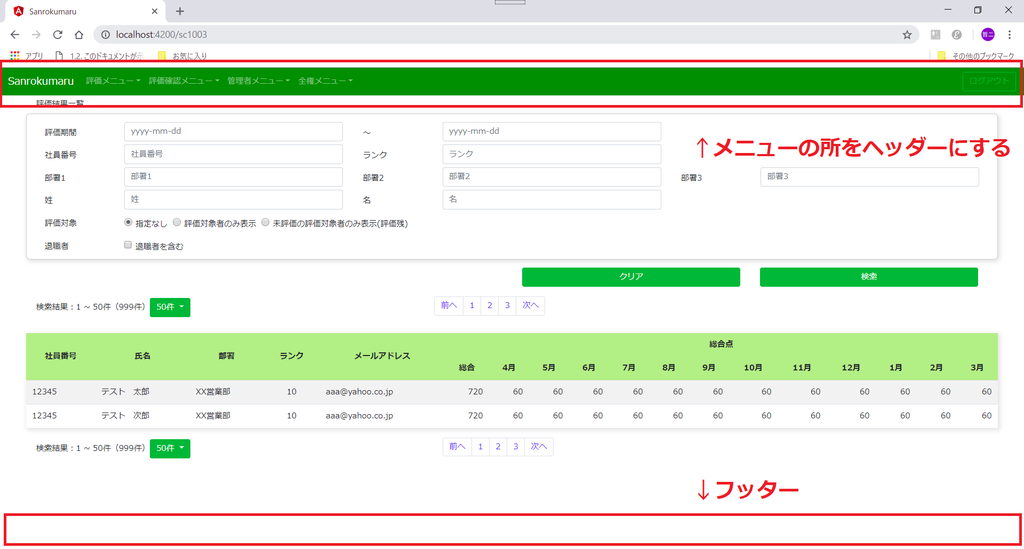Image resolution: width=1024 pixels, height=549 pixels.
Task: Click the browser forward arrow
Action: tap(36, 35)
